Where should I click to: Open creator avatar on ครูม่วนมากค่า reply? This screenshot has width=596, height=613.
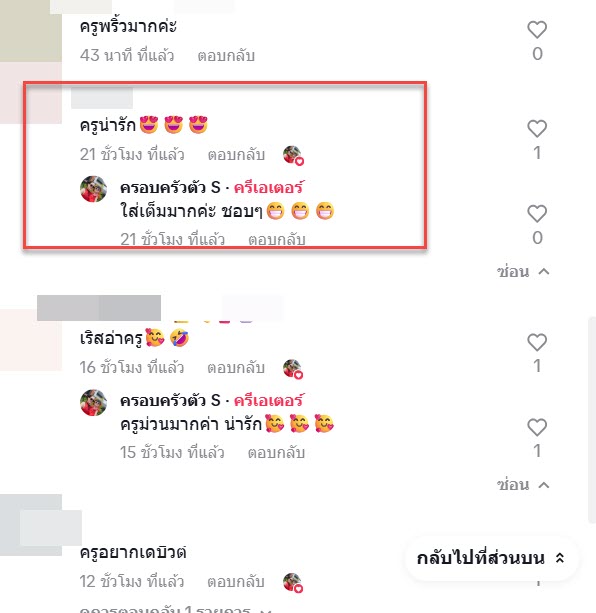point(93,402)
